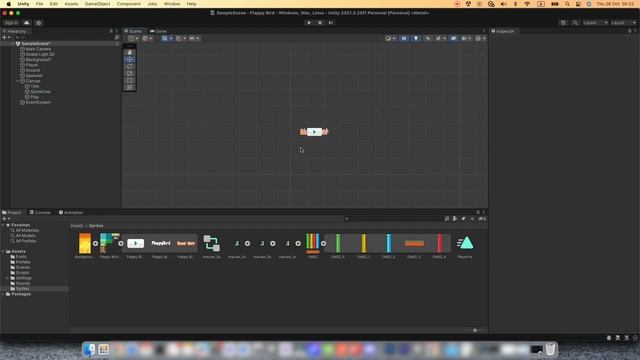Open the draw mode shading dropdown
Image resolution: width=640 pixels, height=360 pixels.
(x=390, y=38)
